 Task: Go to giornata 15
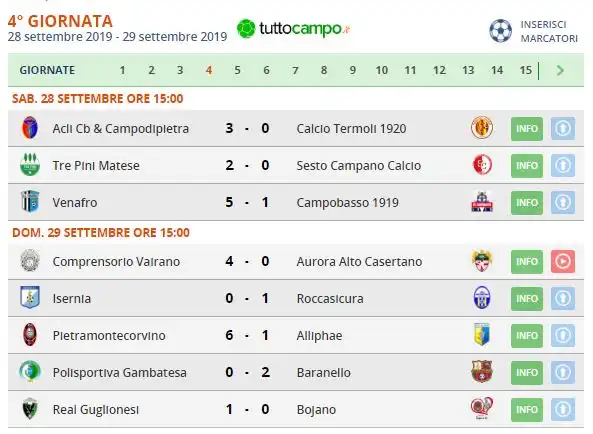525,70
